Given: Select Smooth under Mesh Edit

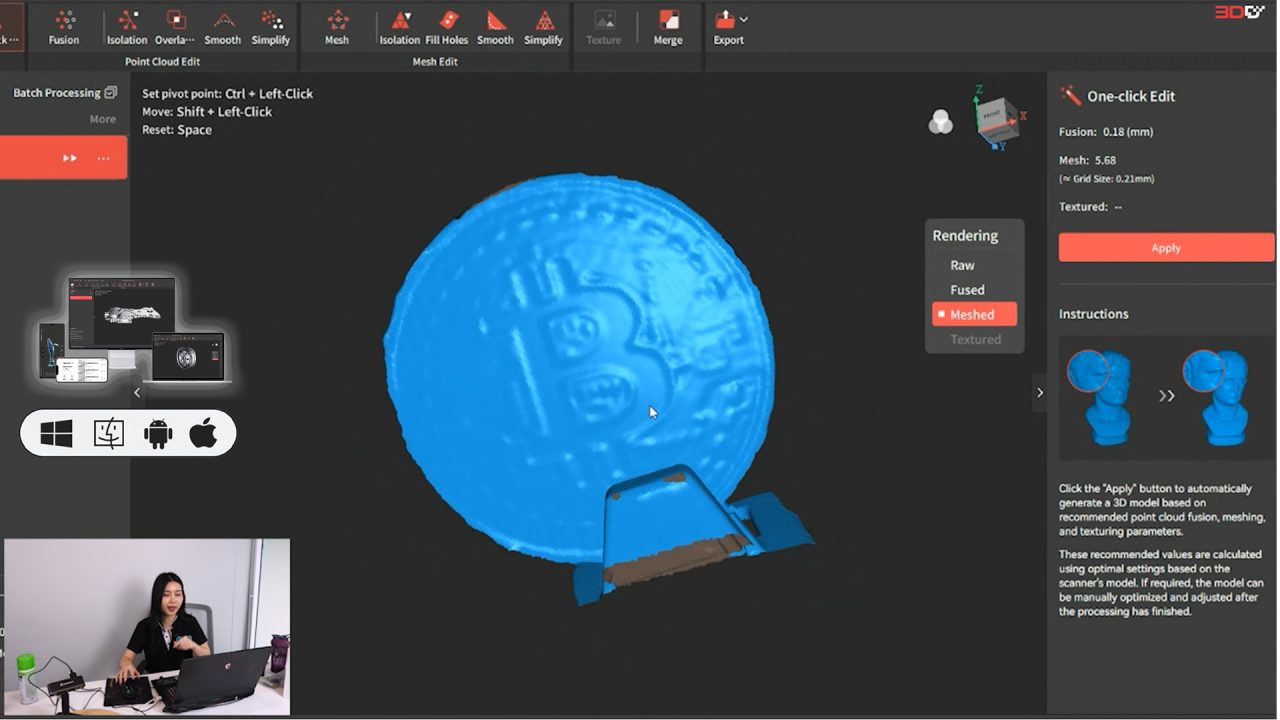Looking at the screenshot, I should tap(494, 26).
